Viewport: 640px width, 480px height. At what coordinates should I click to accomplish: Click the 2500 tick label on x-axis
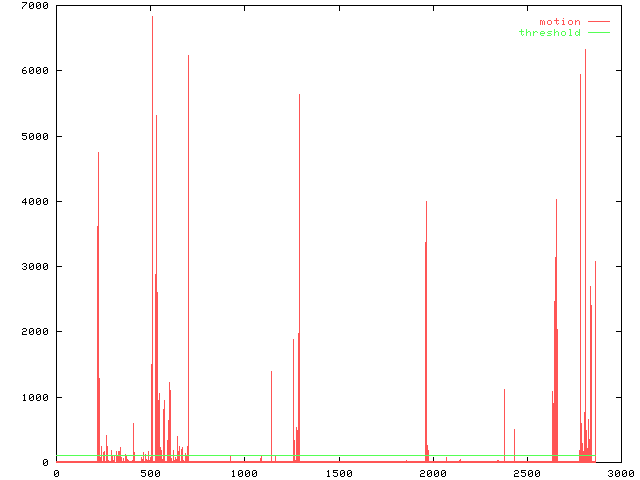coord(526,473)
